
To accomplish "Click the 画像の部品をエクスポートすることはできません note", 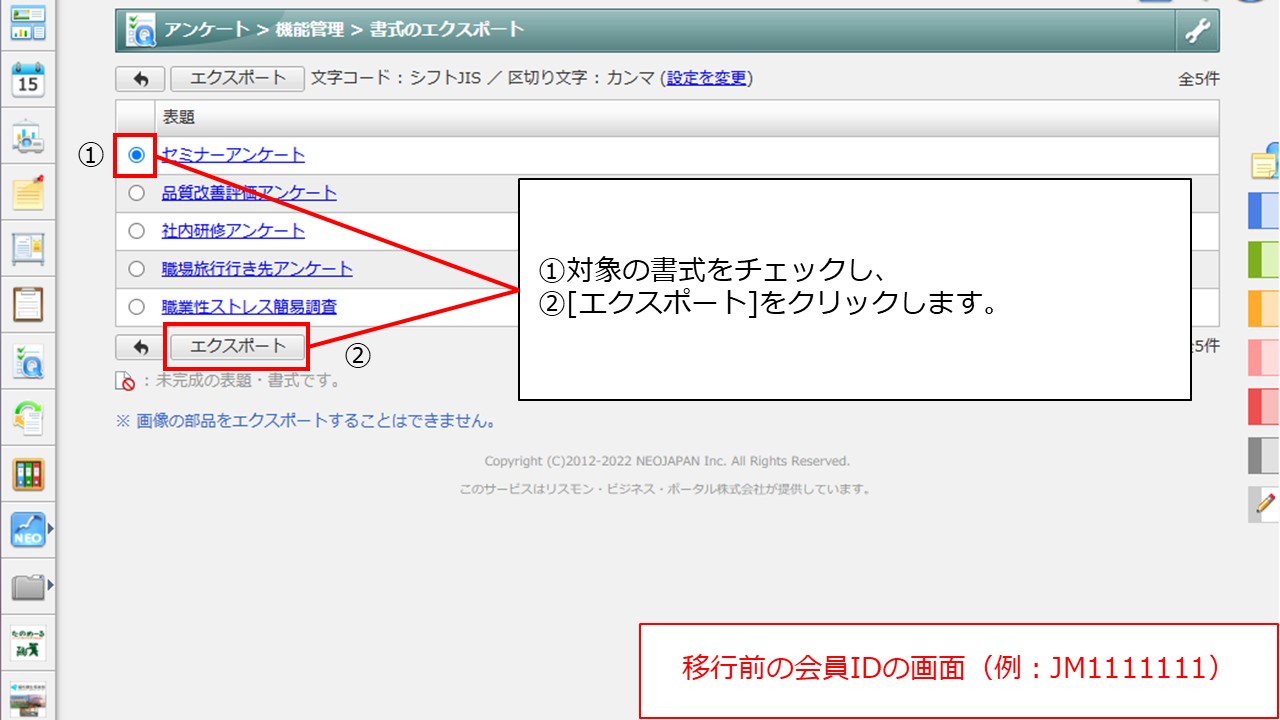I will click(307, 421).
